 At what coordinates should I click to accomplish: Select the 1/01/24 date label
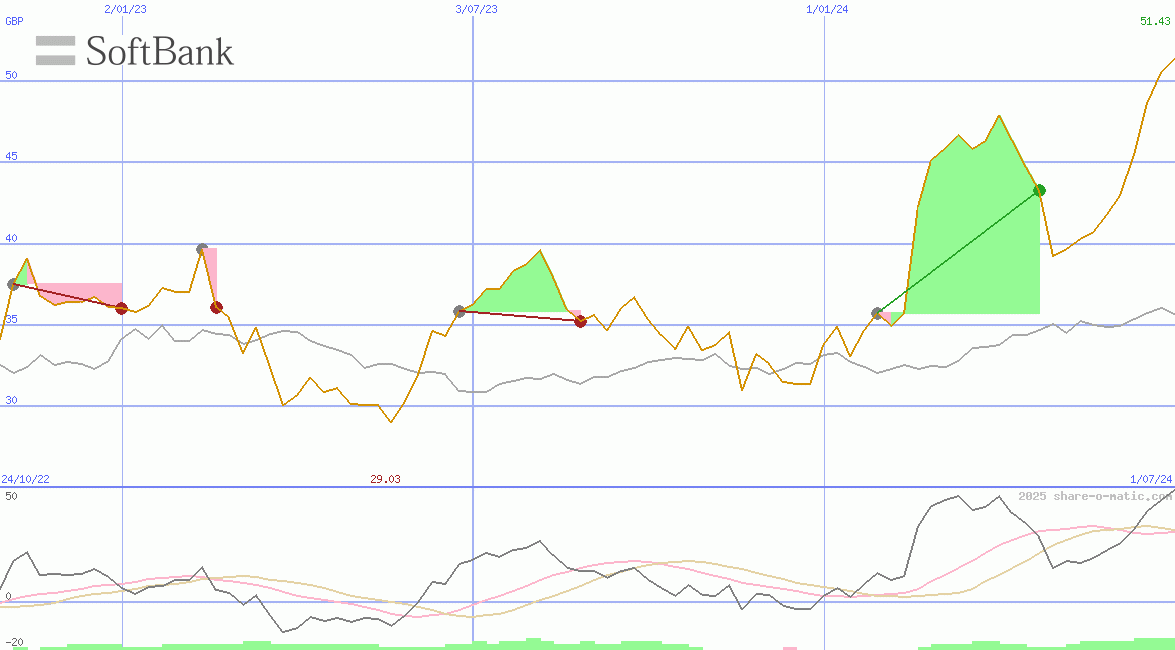tap(827, 9)
